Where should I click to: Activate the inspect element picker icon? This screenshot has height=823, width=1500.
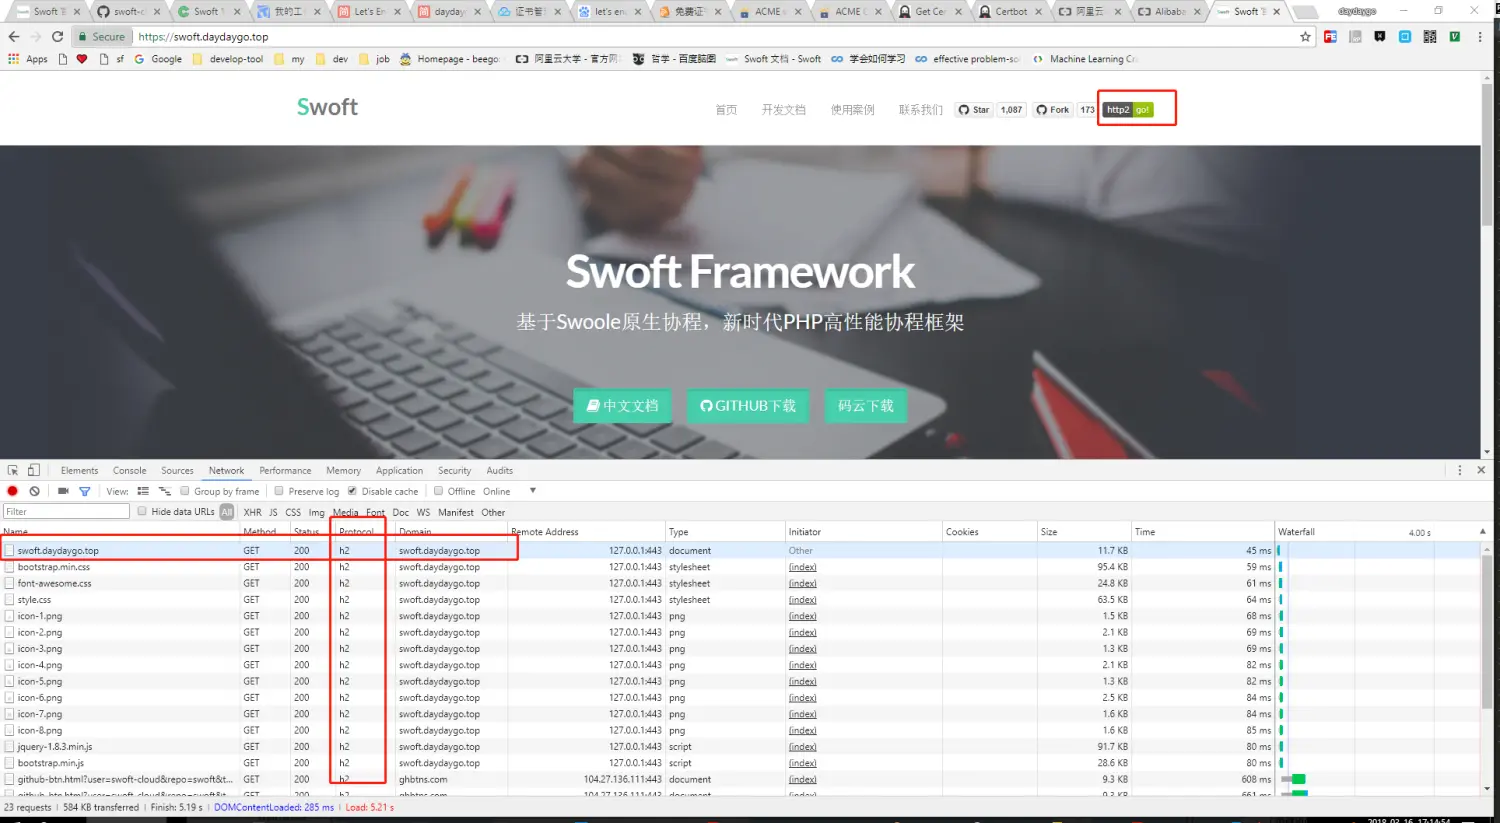pos(13,470)
